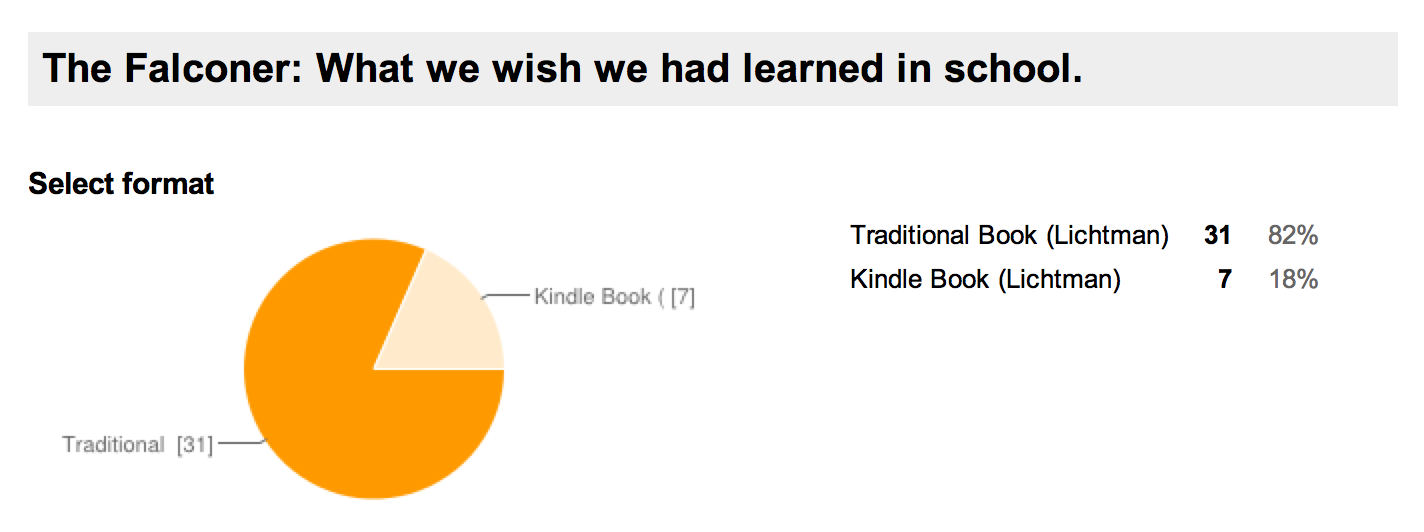Click the pie chart center point
The image size is (1424, 532).
pyautogui.click(x=374, y=369)
